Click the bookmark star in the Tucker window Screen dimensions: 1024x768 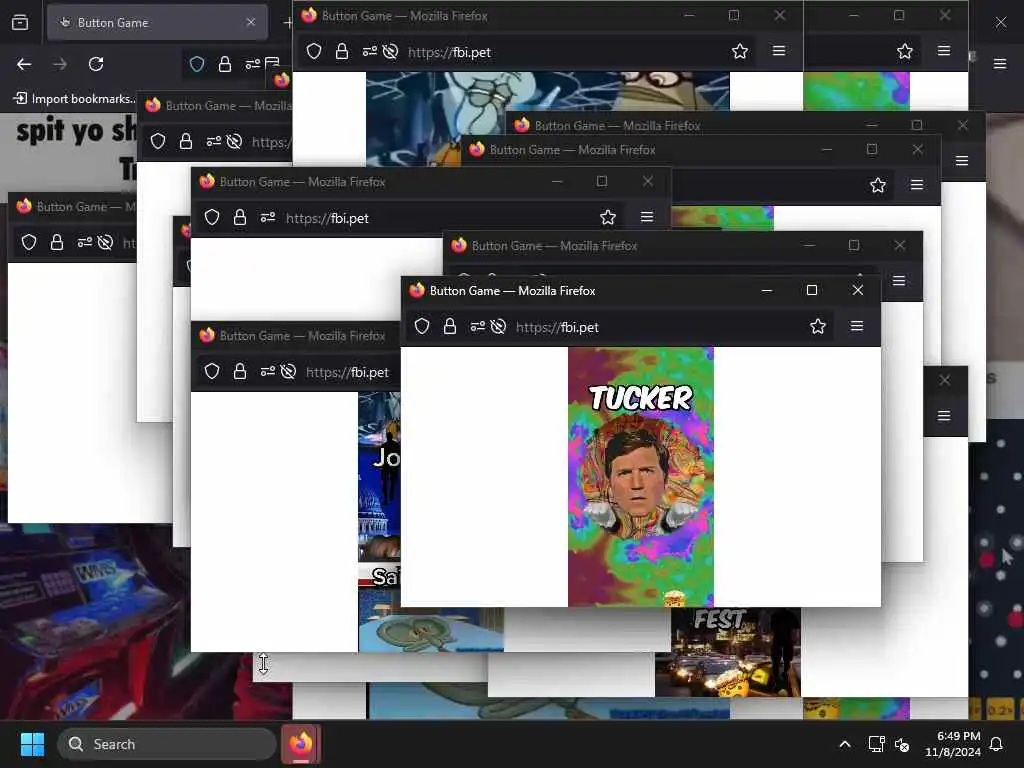pyautogui.click(x=818, y=327)
